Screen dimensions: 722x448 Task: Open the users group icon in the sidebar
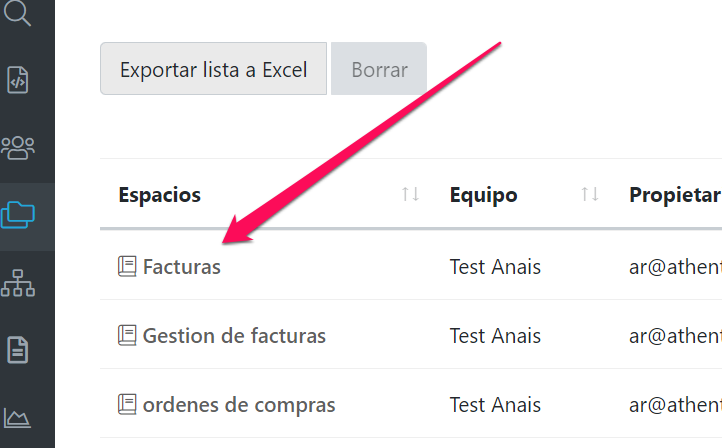(x=18, y=147)
